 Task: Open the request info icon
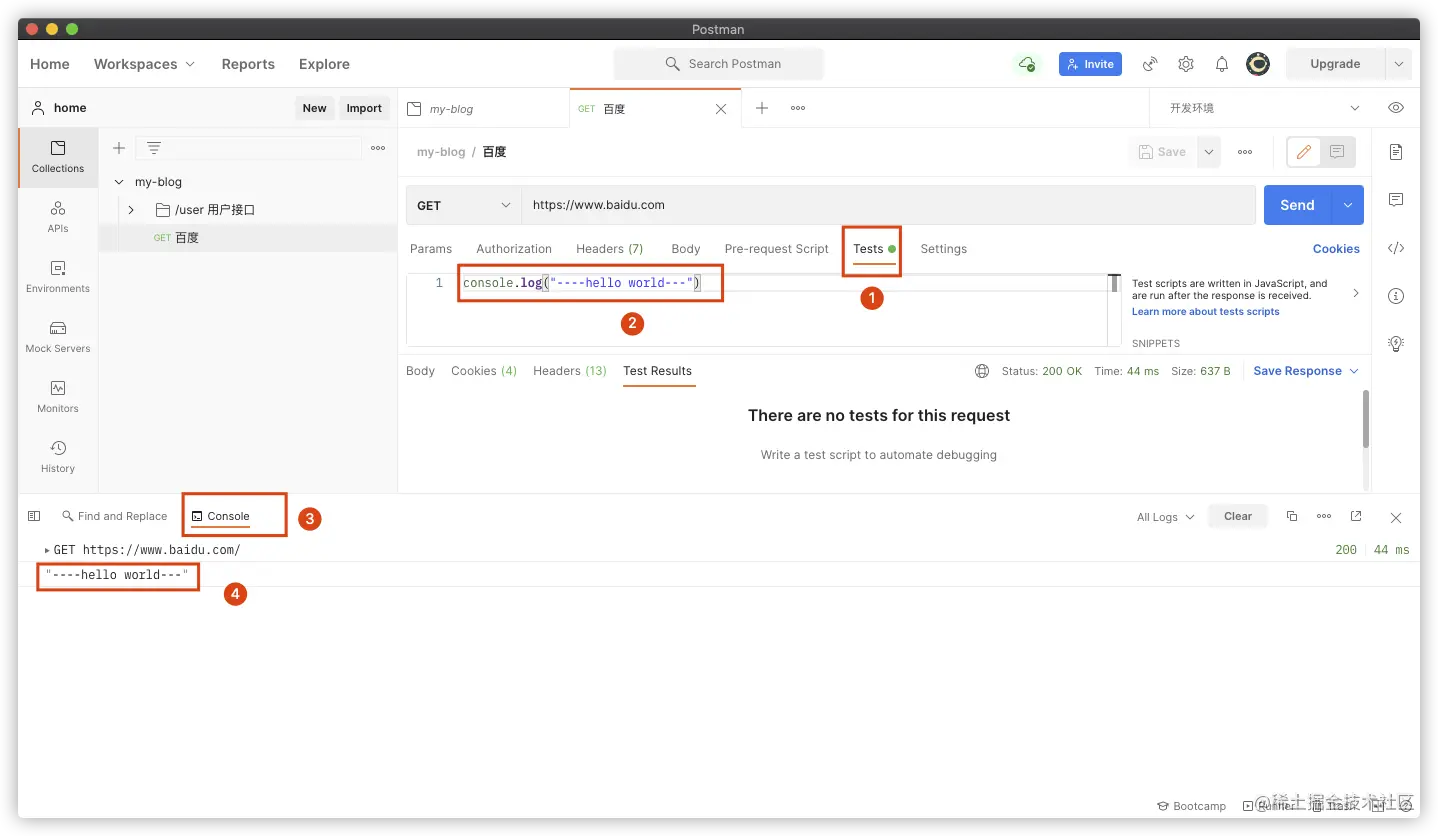(1396, 296)
